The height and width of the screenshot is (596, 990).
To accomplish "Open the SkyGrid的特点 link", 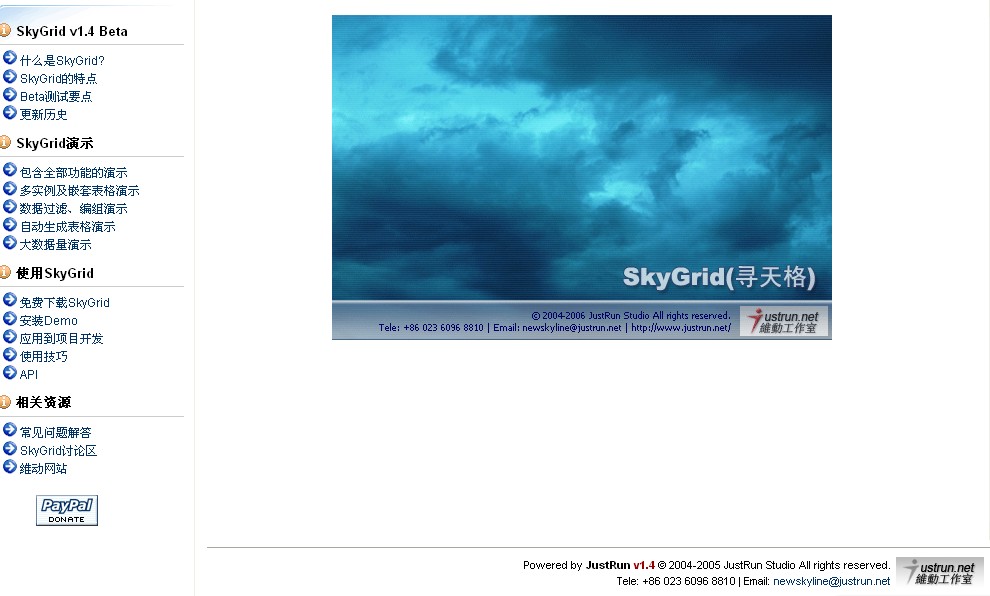I will pyautogui.click(x=59, y=79).
